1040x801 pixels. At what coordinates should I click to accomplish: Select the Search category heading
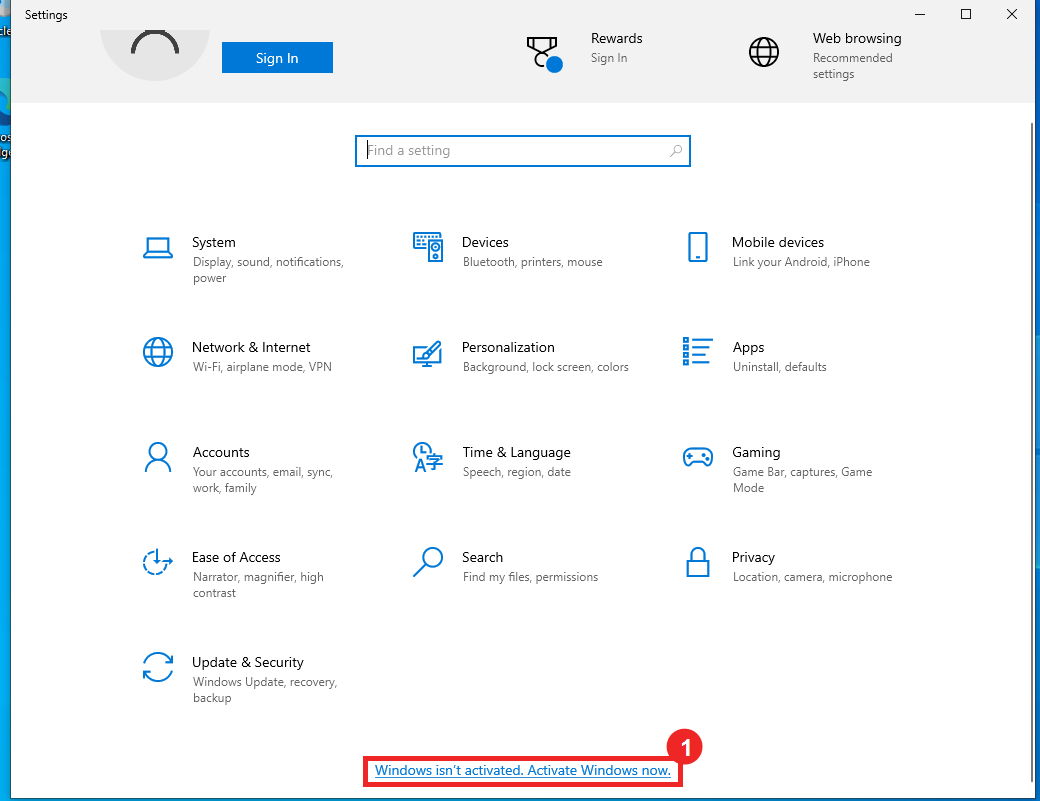tap(483, 558)
